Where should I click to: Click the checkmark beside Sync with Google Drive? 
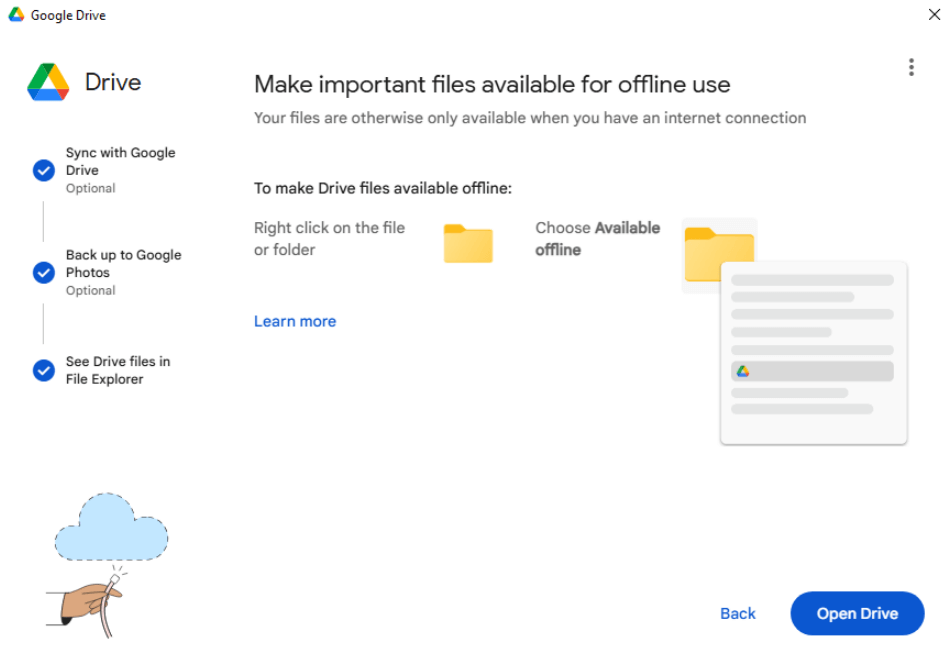pos(43,170)
